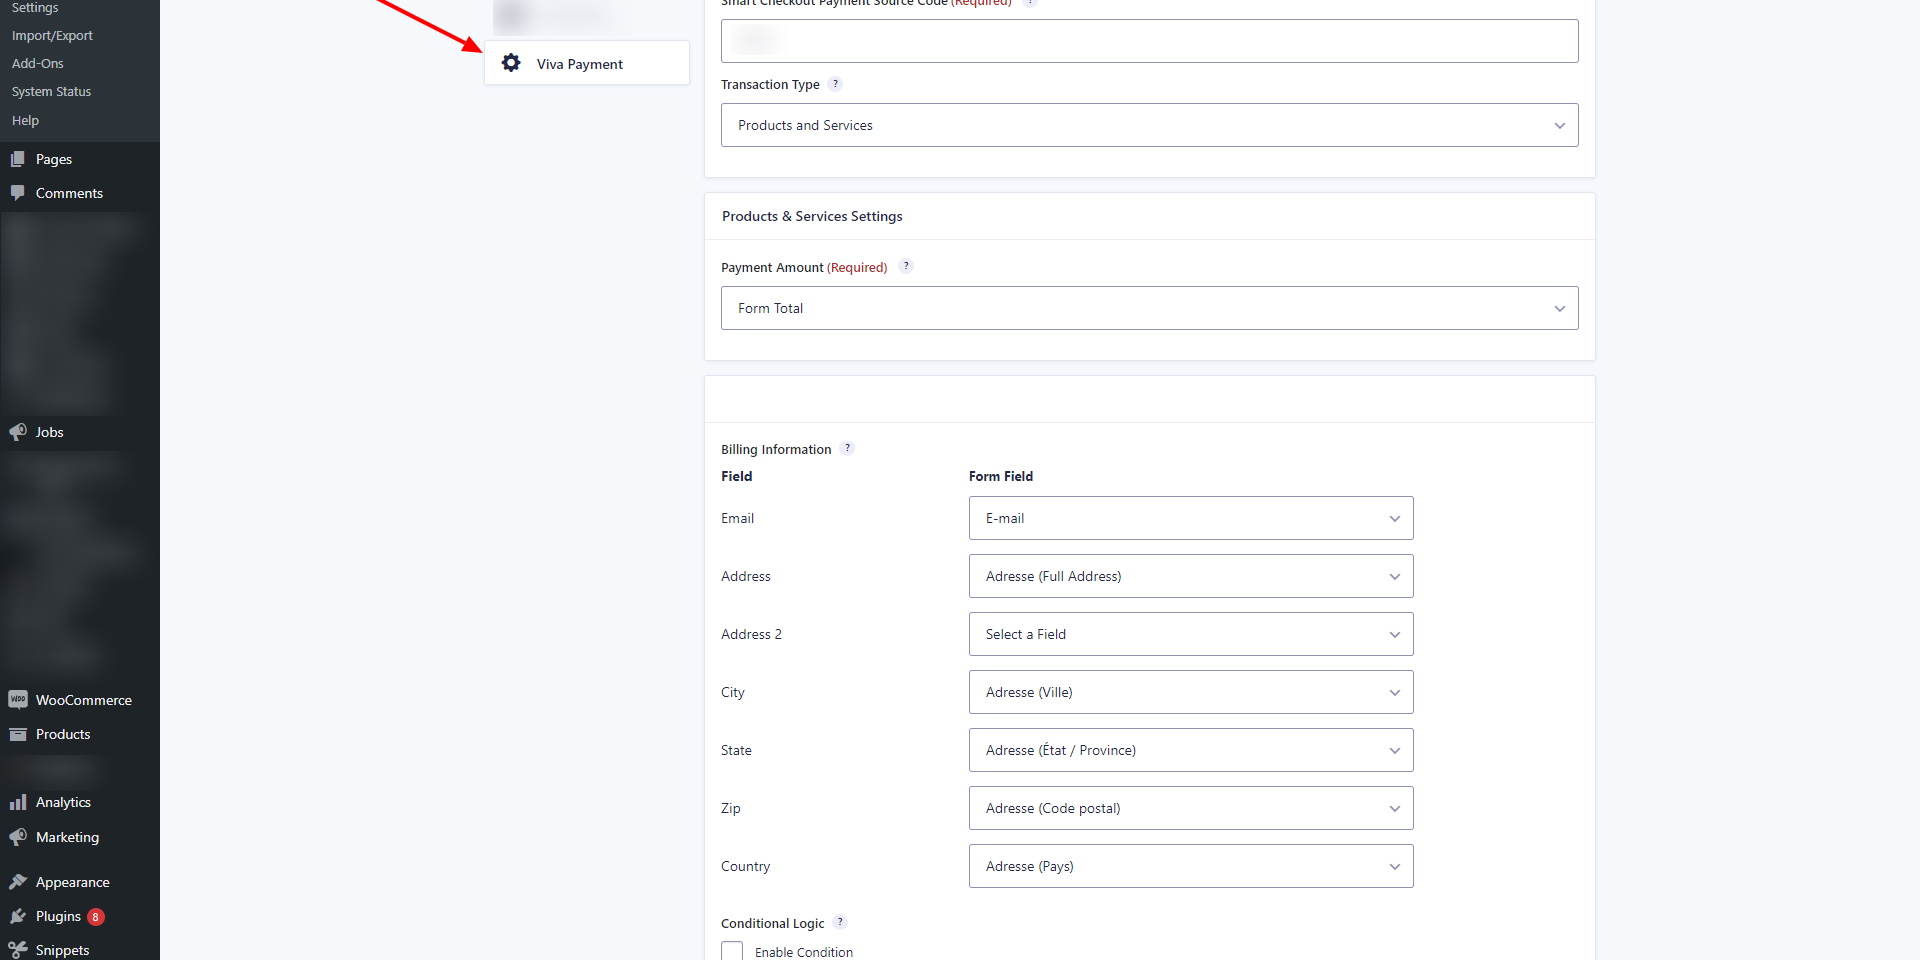The width and height of the screenshot is (1920, 960).
Task: Show help tooltip for Billing Information
Action: click(847, 449)
